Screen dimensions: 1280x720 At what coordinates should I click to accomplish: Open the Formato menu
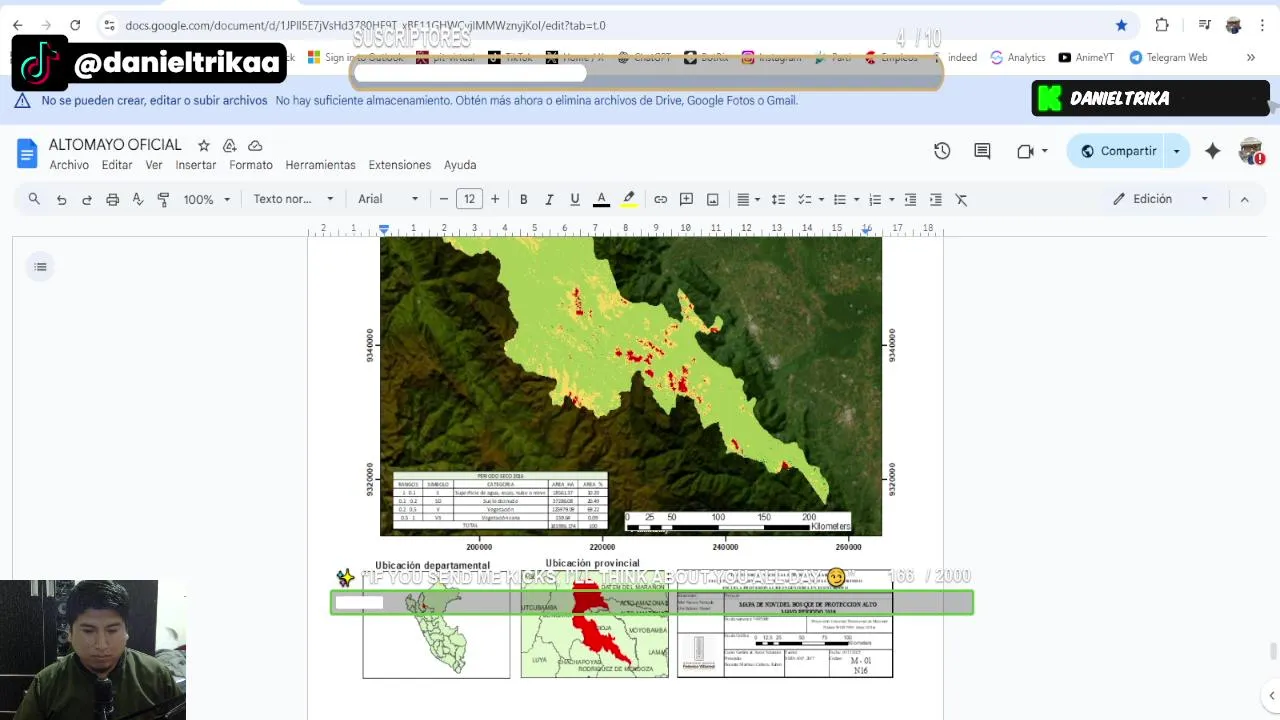point(251,165)
